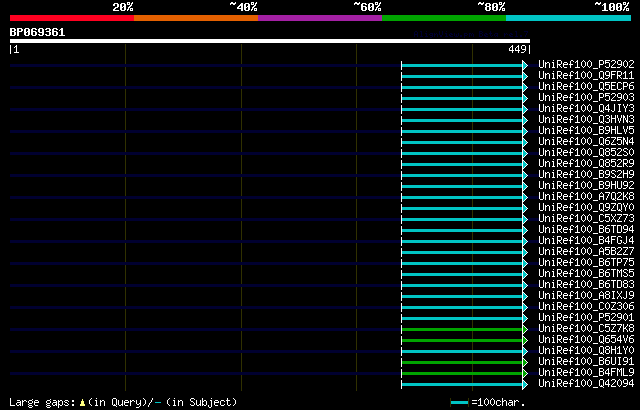Image resolution: width=640 pixels, height=410 pixels.
Task: Click the UniRef100_B6TD94 label
Action: [x=586, y=230]
